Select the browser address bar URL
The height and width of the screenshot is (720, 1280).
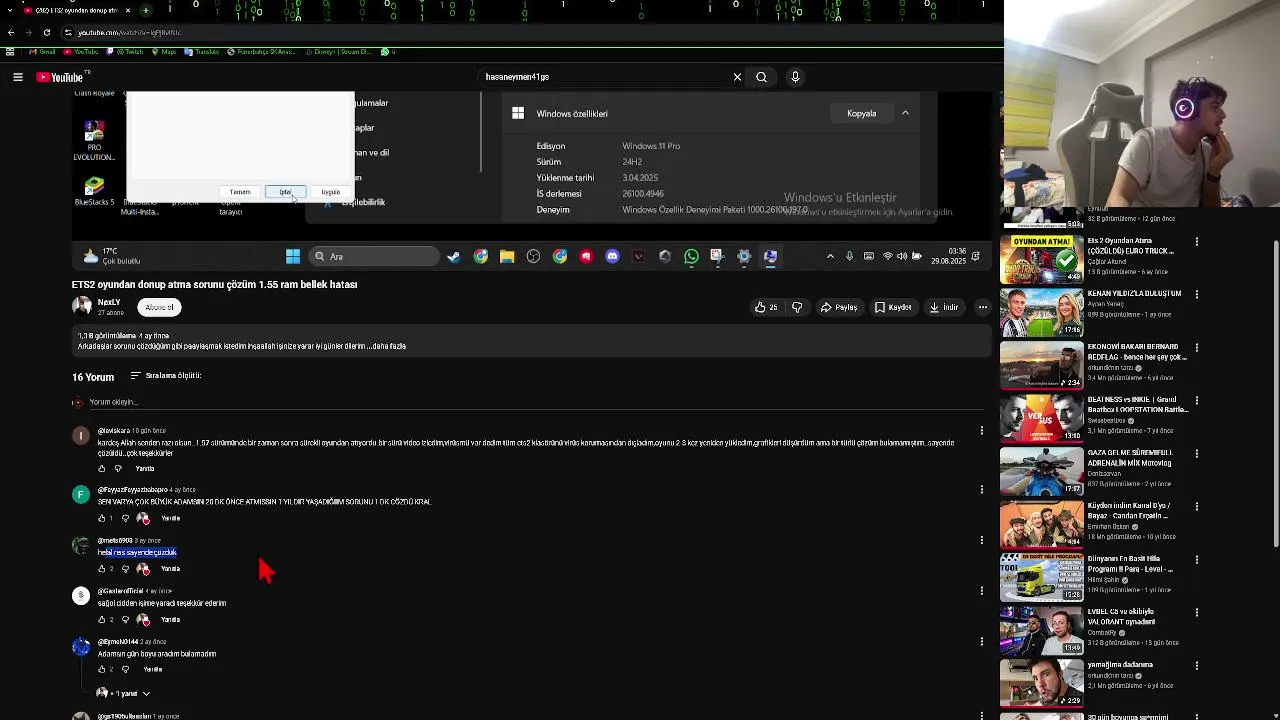pyautogui.click(x=129, y=32)
